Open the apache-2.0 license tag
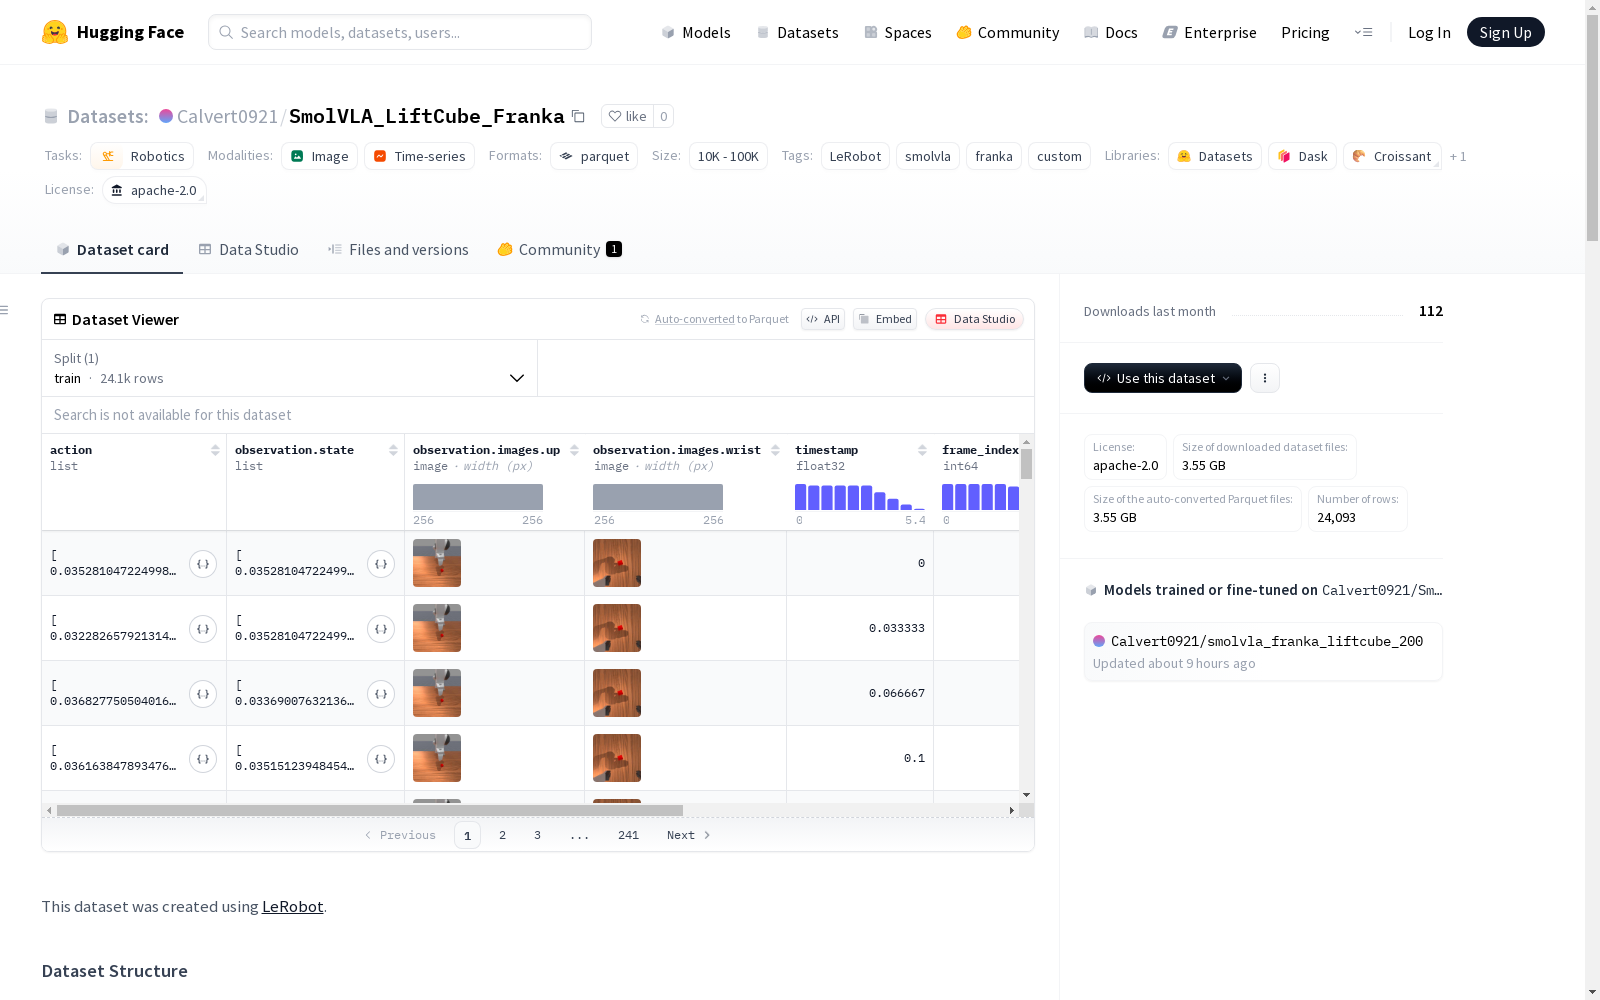This screenshot has width=1600, height=1000. pyautogui.click(x=154, y=190)
